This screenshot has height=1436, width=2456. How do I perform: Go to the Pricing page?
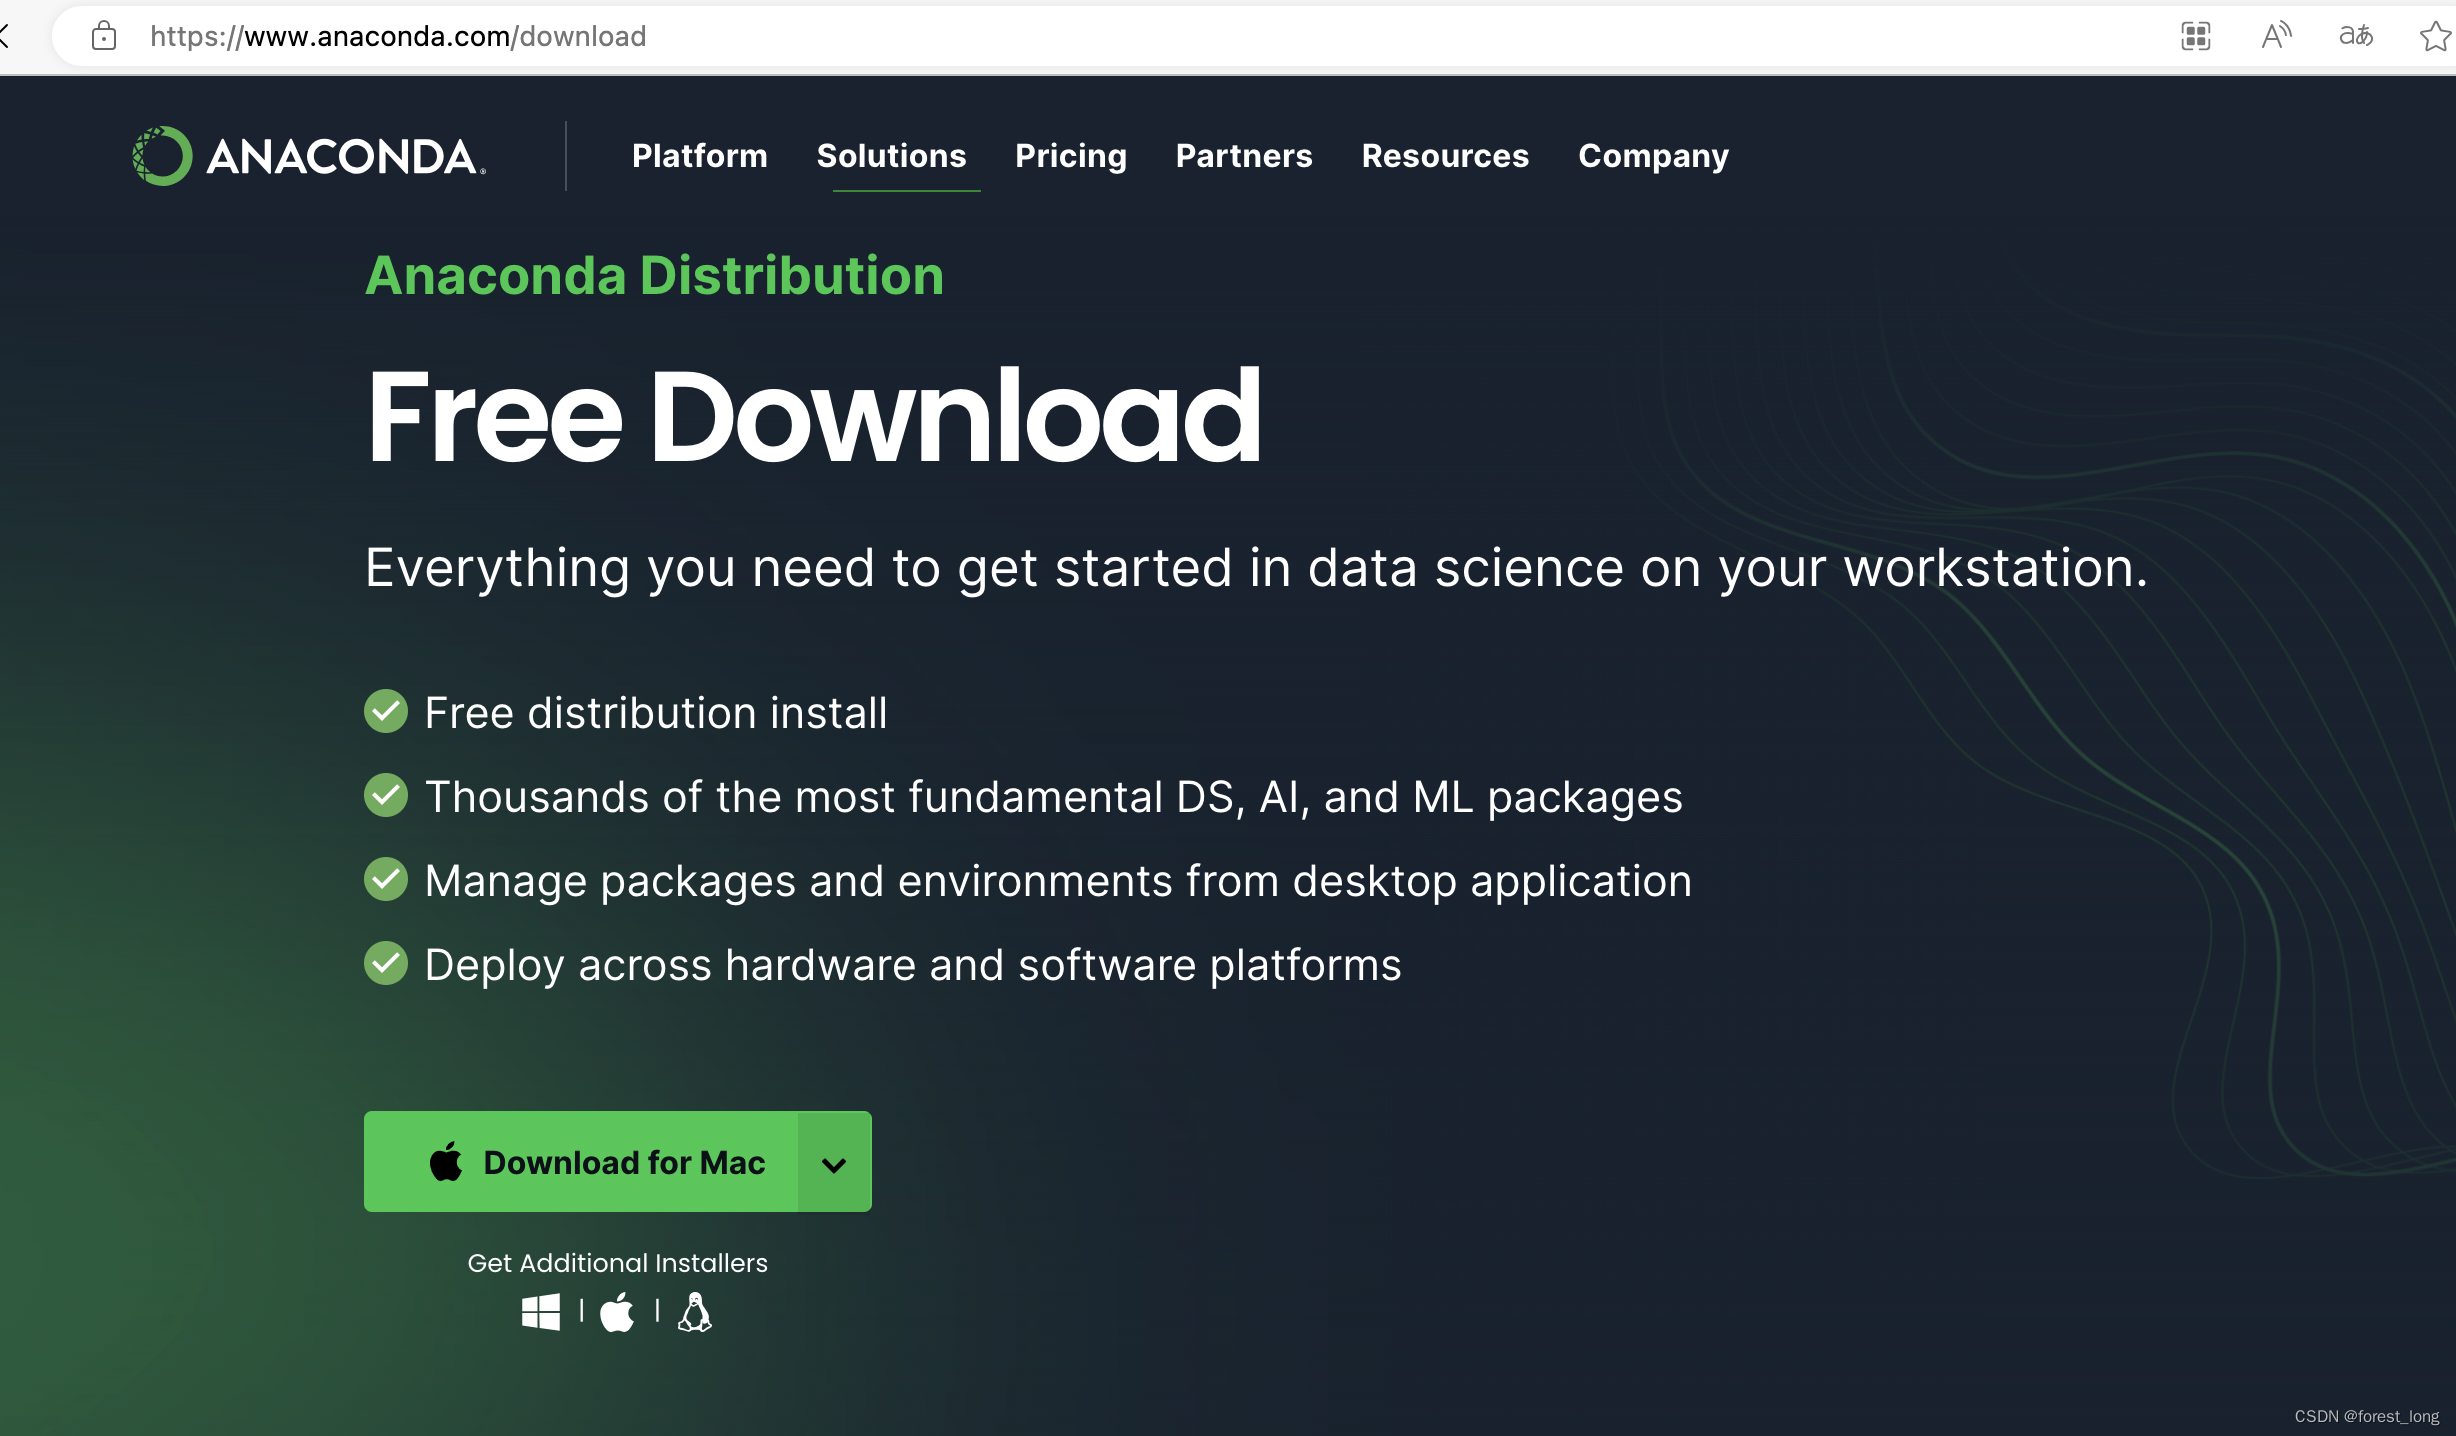tap(1070, 156)
